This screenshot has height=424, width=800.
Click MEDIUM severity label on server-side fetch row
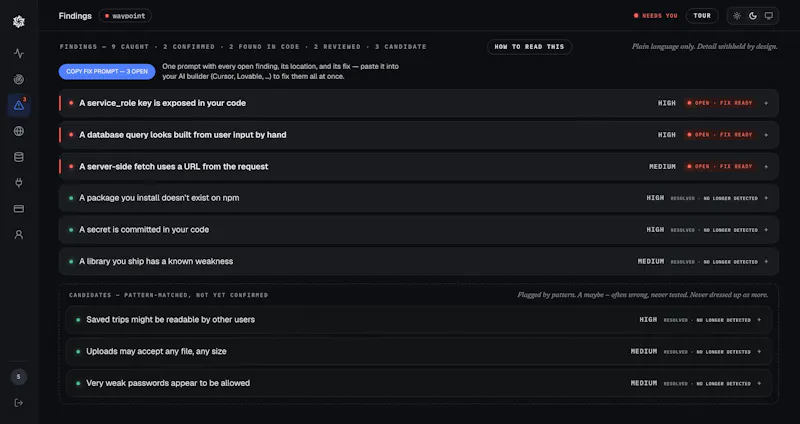(x=662, y=166)
